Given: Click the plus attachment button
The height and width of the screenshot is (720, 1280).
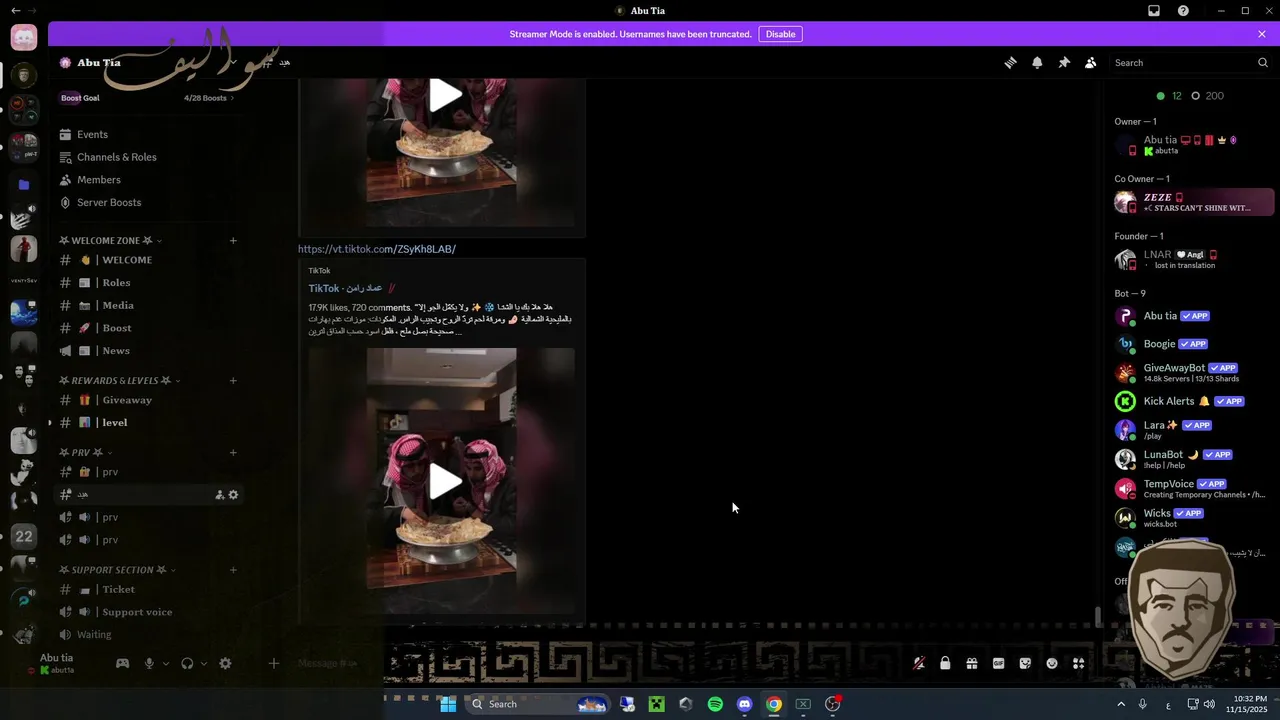Looking at the screenshot, I should [x=274, y=663].
